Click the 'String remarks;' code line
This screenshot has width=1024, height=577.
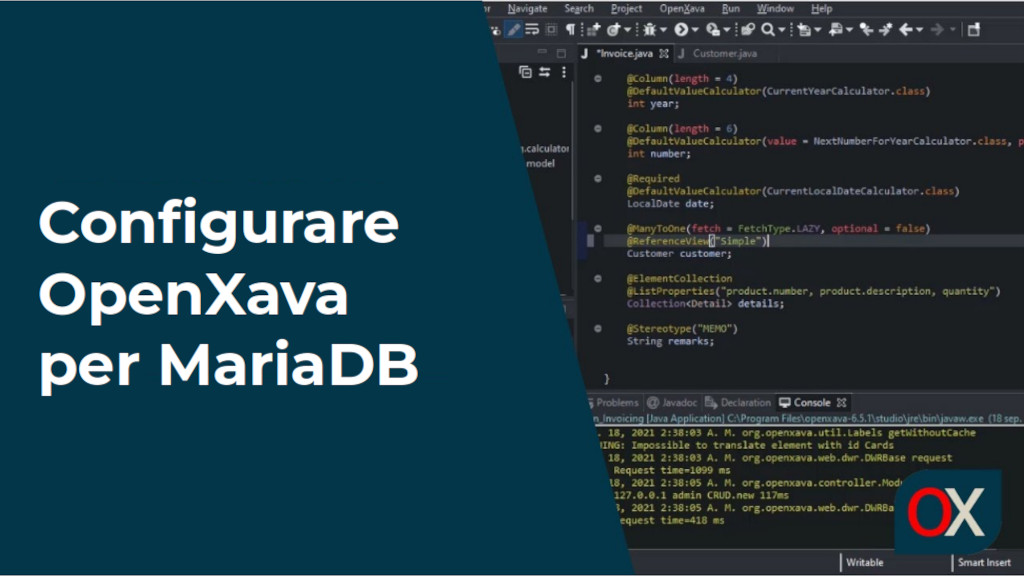670,341
